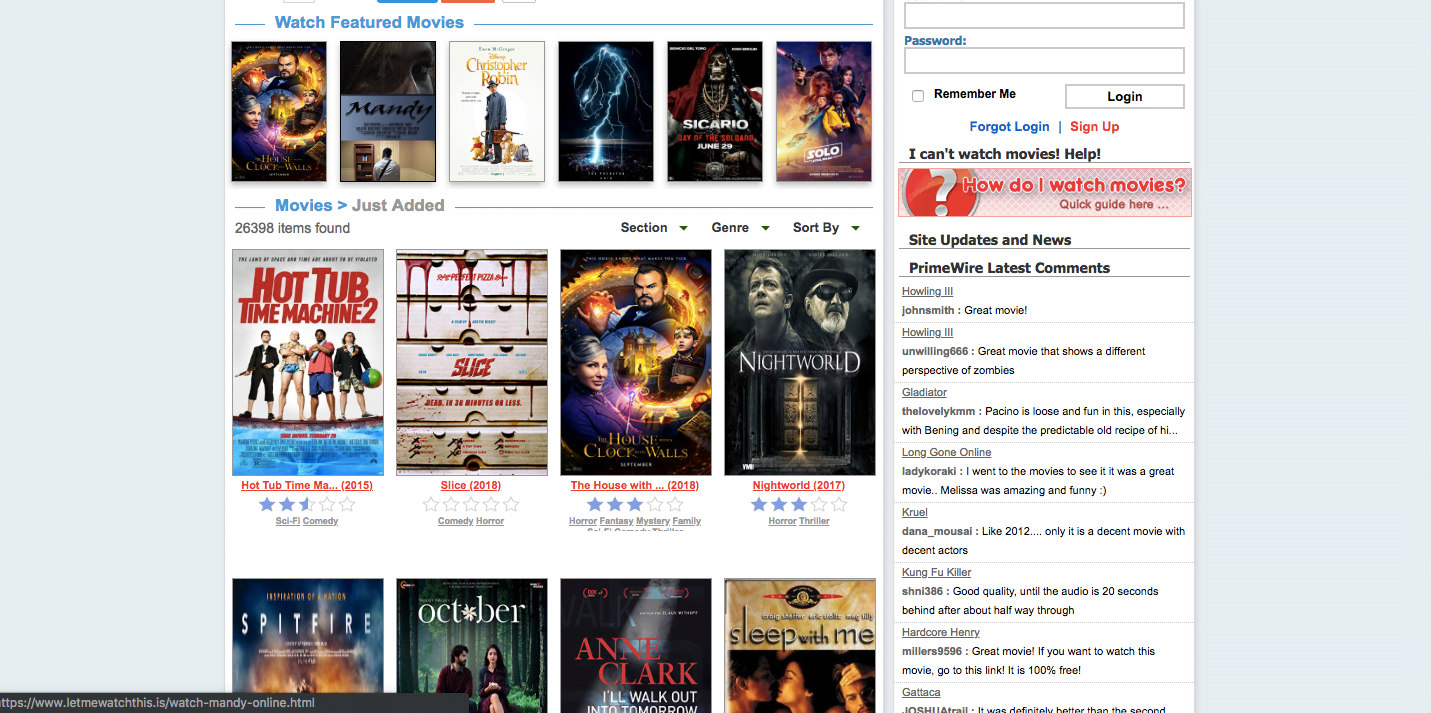Click the How do I watch movies banner
Viewport: 1431px width, 713px height.
pyautogui.click(x=1045, y=192)
